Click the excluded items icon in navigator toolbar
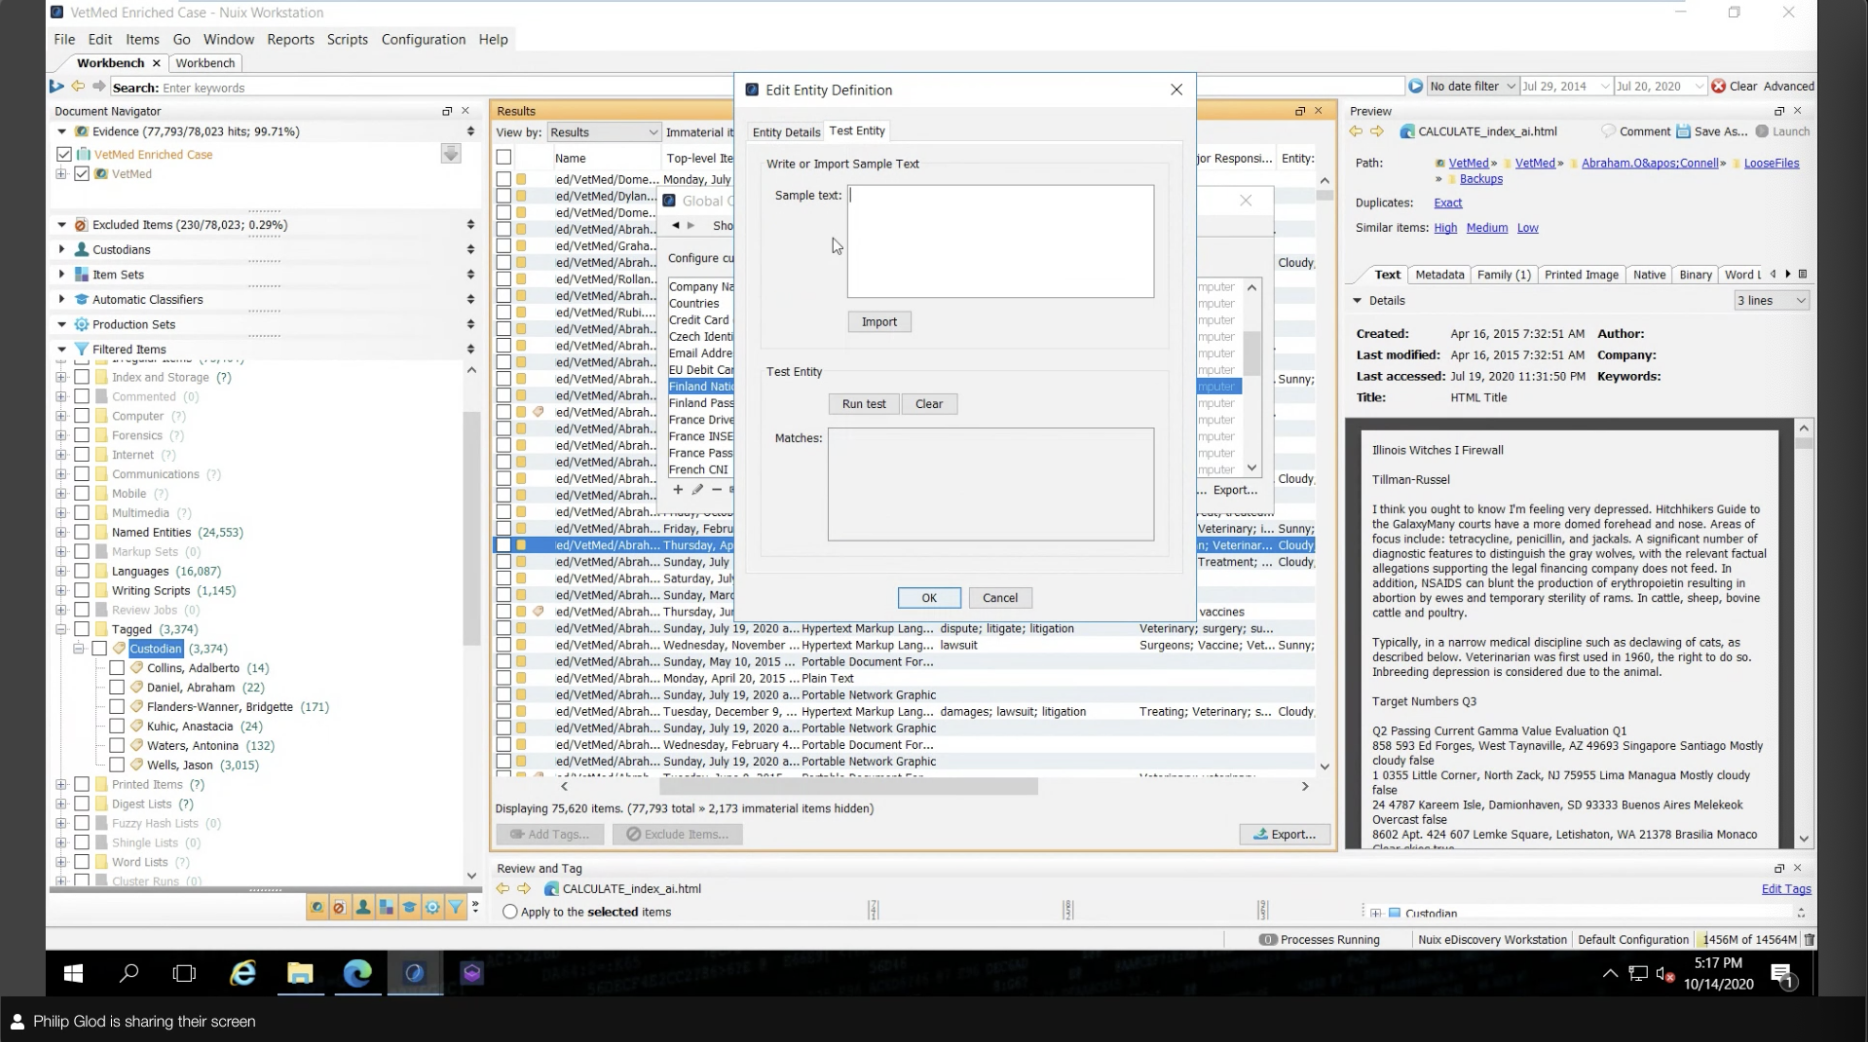 point(340,907)
